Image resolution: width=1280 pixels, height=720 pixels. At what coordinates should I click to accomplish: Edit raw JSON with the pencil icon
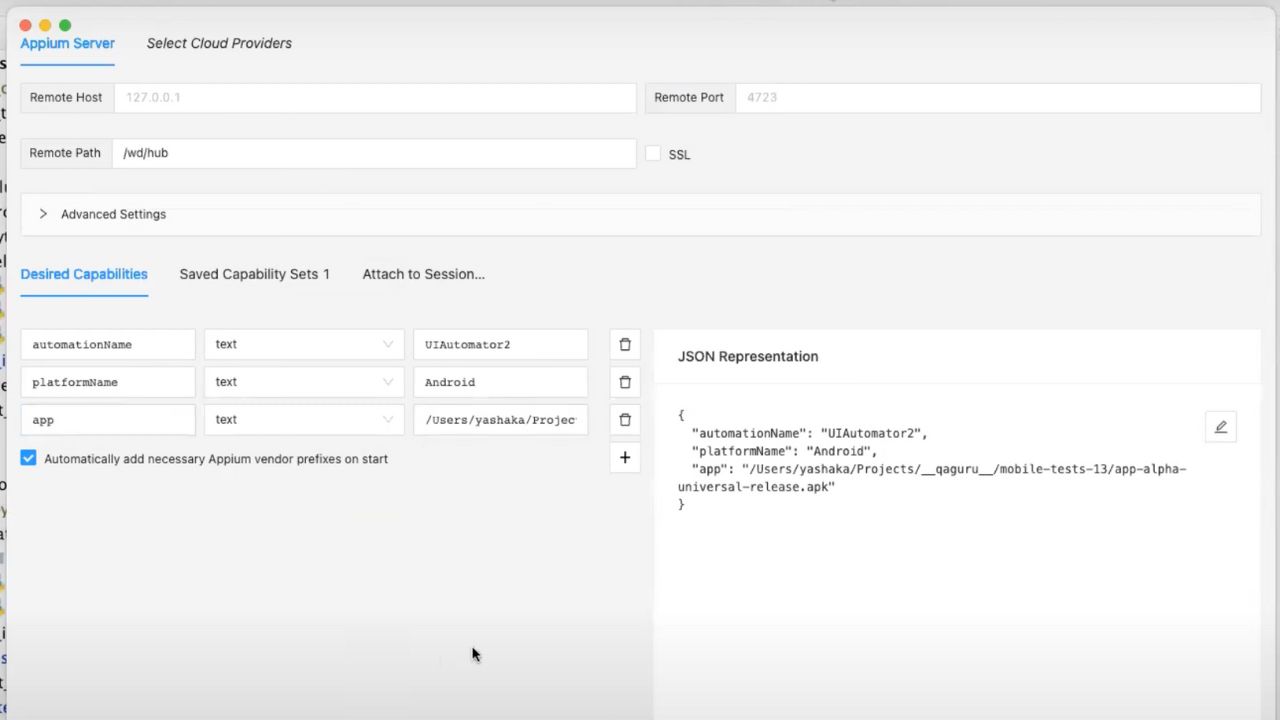pyautogui.click(x=1221, y=427)
